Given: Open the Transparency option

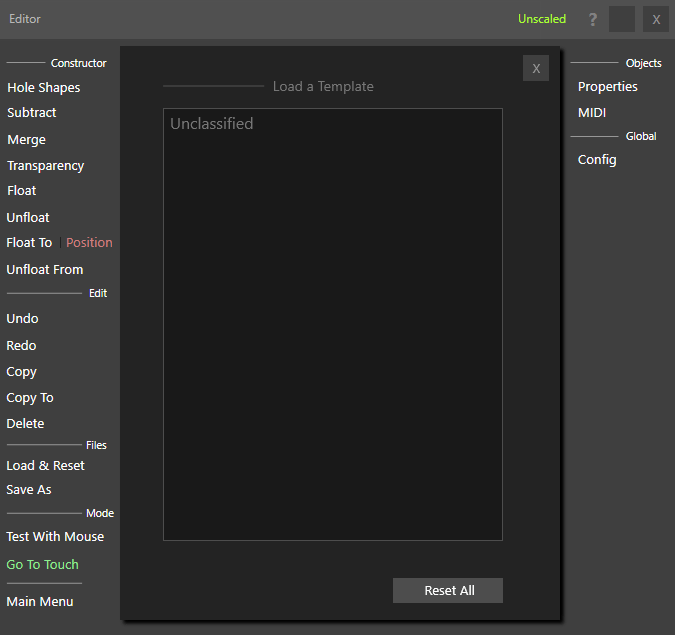Looking at the screenshot, I should (x=45, y=166).
